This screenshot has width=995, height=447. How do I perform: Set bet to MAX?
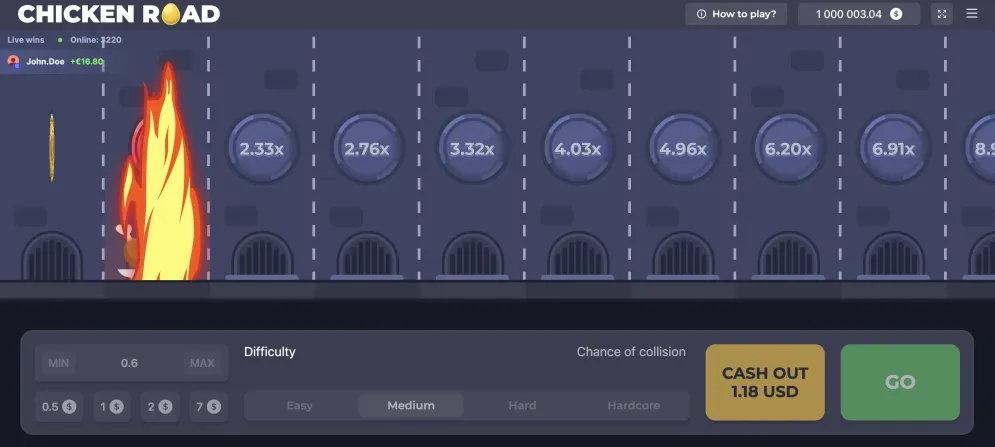(202, 363)
